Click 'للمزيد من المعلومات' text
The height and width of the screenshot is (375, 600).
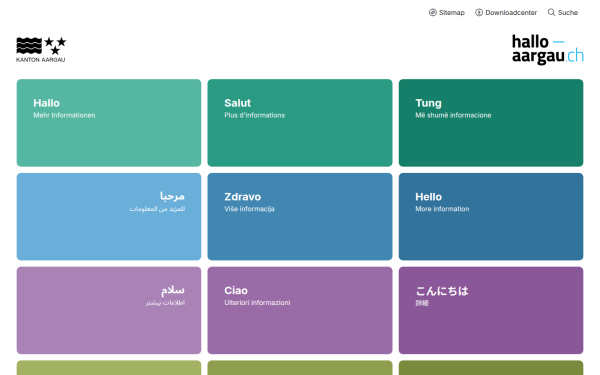(157, 209)
